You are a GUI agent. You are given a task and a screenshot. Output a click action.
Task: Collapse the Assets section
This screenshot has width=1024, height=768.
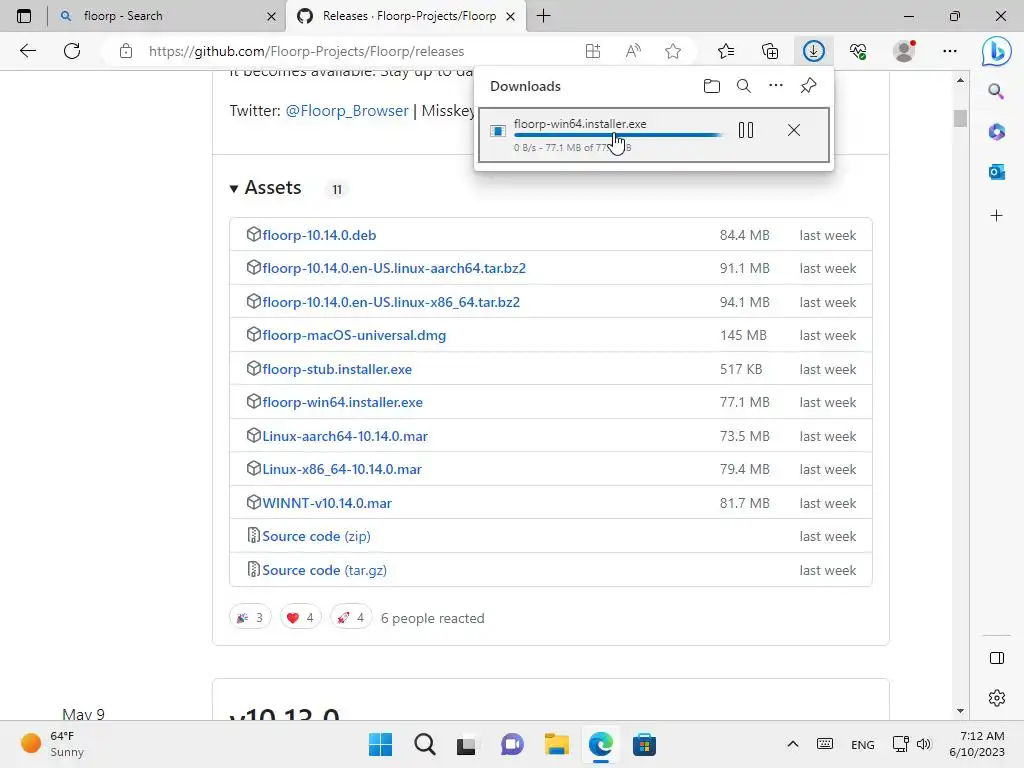pyautogui.click(x=266, y=188)
